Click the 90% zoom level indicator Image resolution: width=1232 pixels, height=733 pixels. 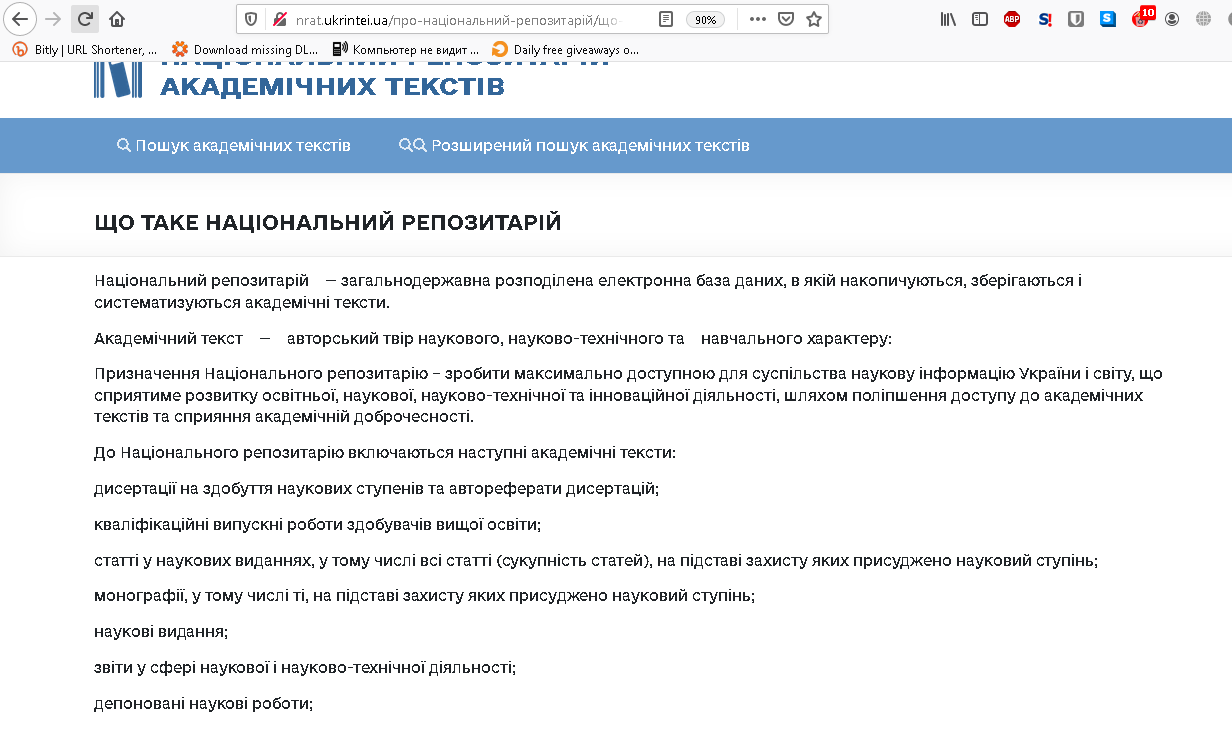pos(705,19)
